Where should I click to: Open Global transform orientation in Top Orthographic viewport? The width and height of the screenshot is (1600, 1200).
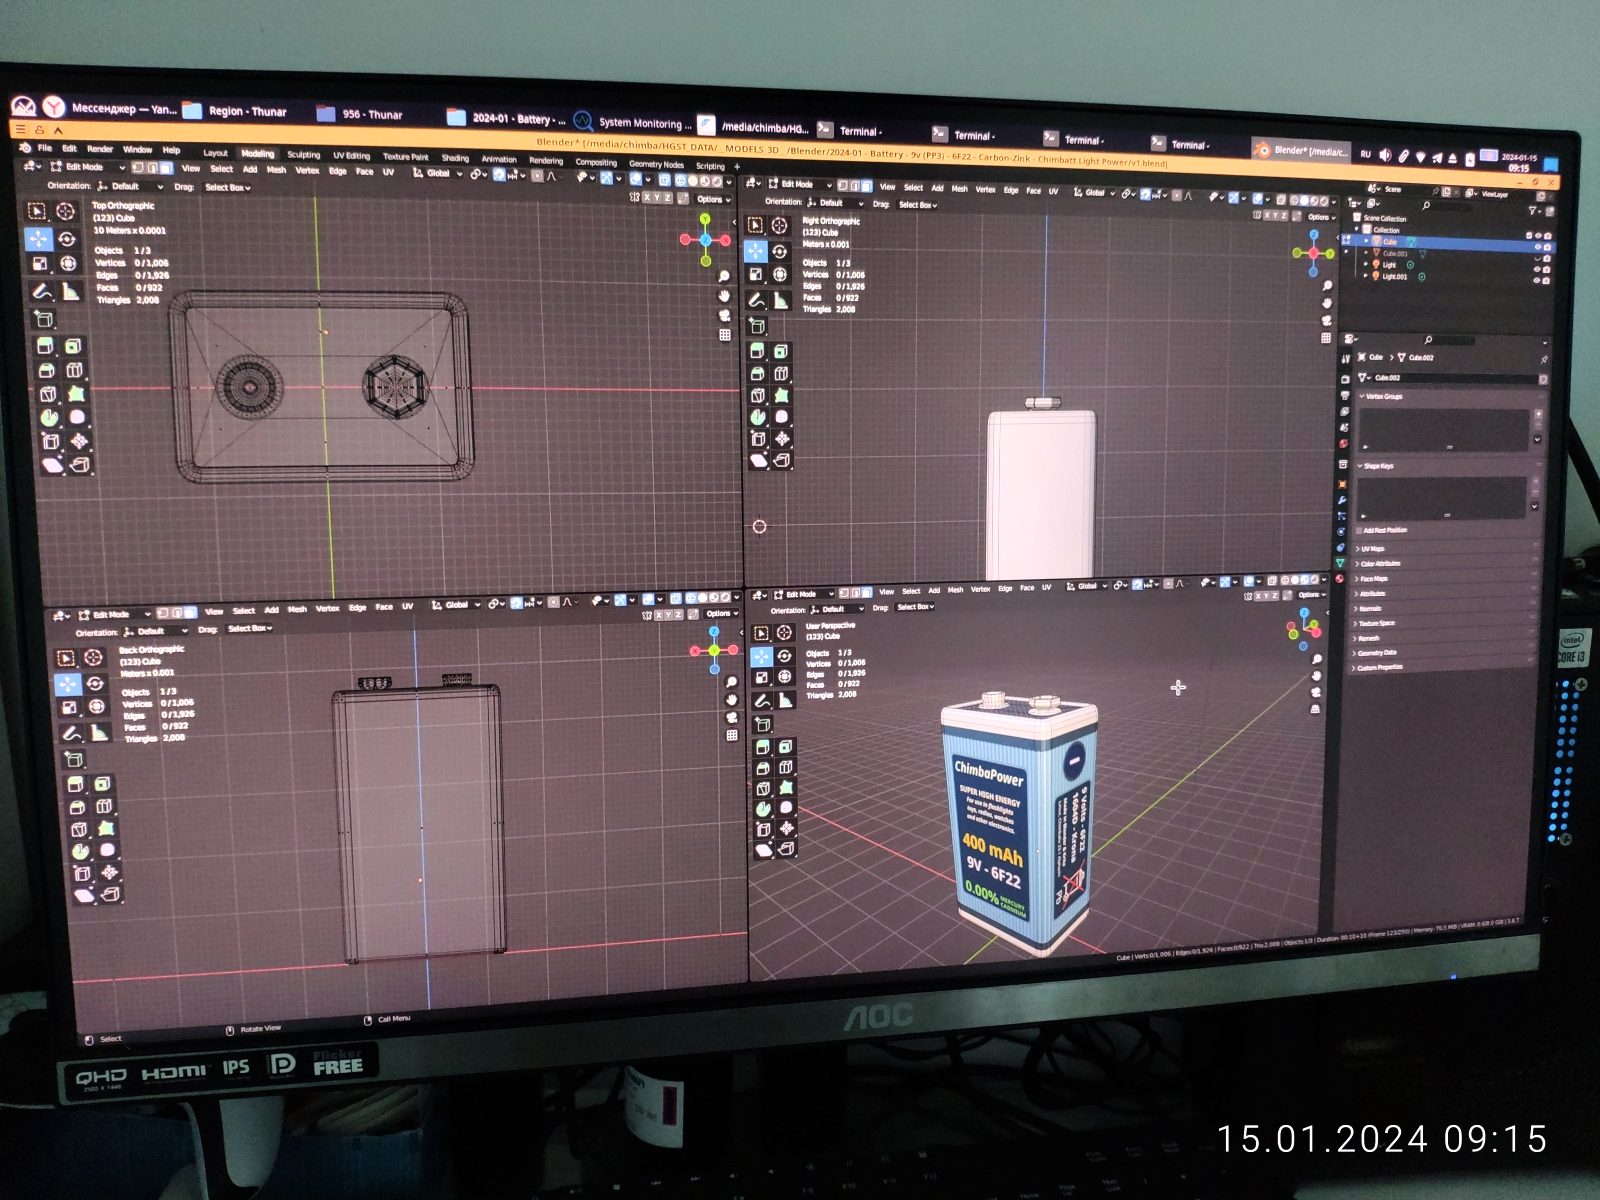[x=439, y=173]
